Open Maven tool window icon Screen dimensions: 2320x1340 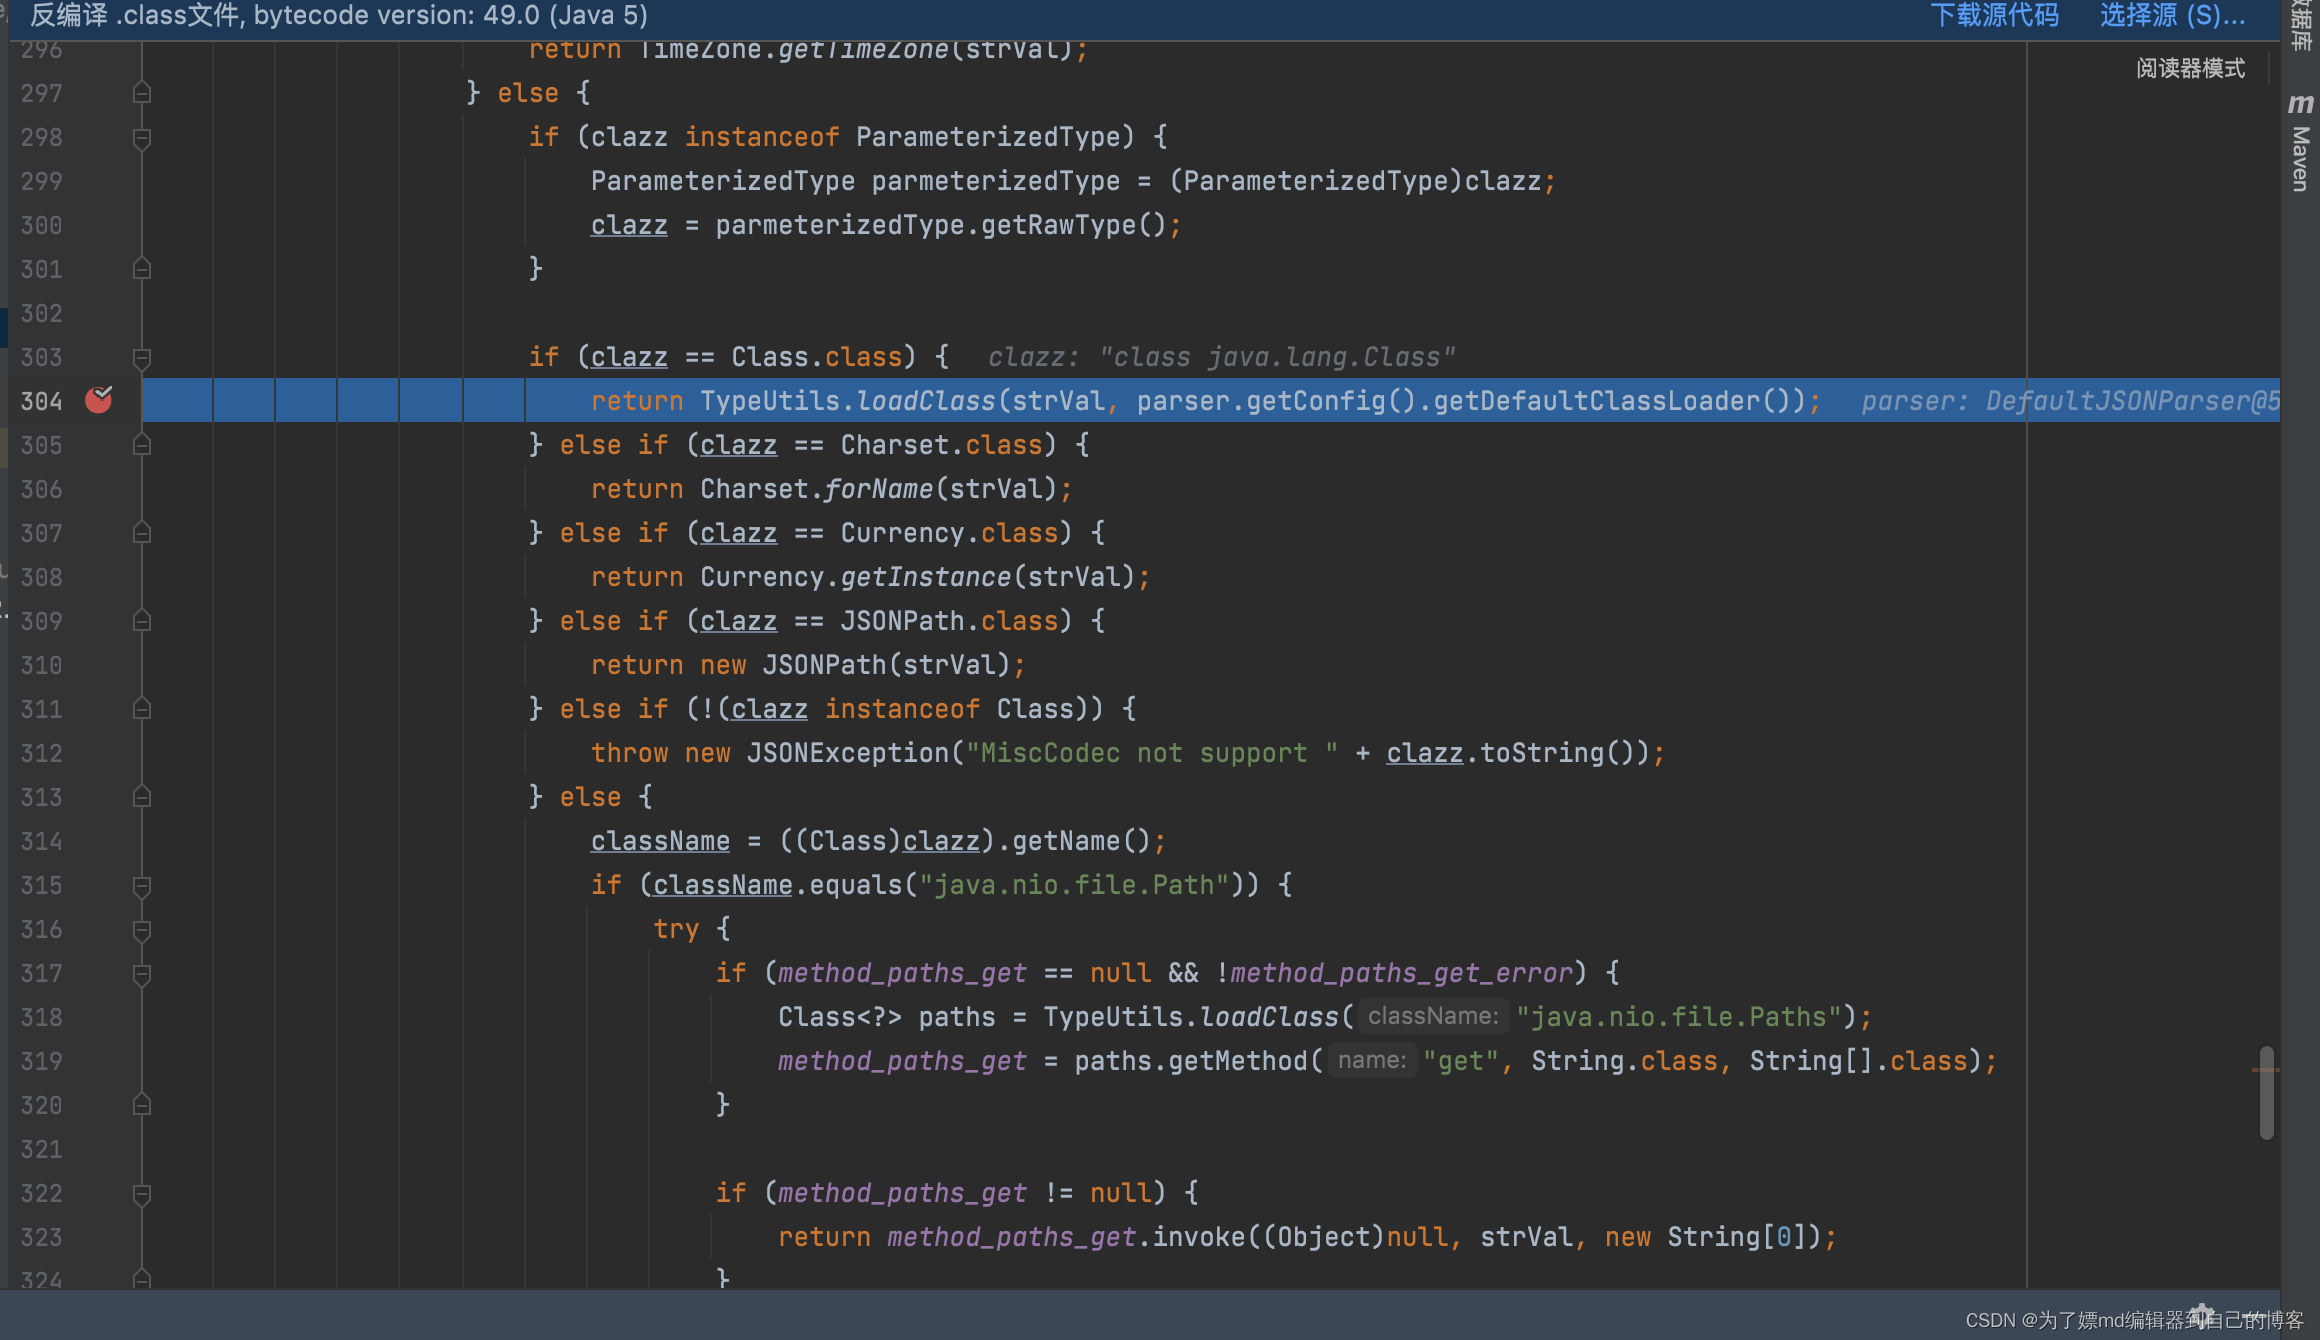[2300, 104]
